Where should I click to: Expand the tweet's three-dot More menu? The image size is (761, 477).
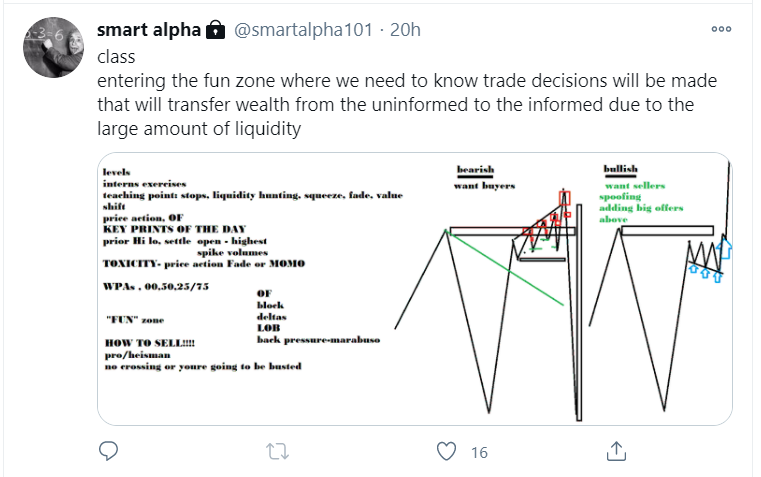click(x=721, y=29)
